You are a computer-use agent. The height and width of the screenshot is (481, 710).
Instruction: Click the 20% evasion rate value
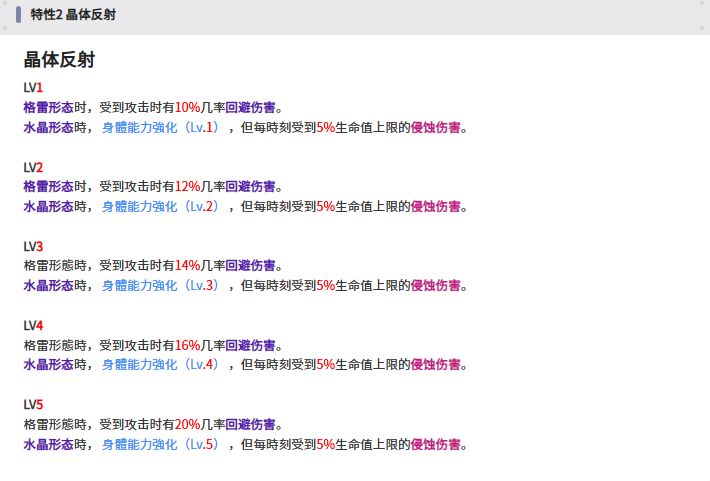187,424
